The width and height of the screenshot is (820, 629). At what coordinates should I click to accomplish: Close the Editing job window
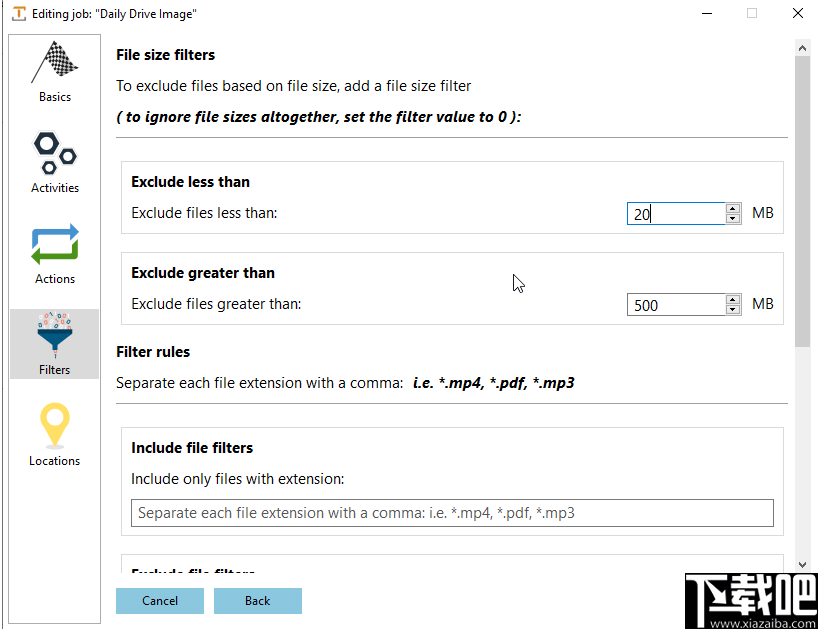pyautogui.click(x=797, y=14)
